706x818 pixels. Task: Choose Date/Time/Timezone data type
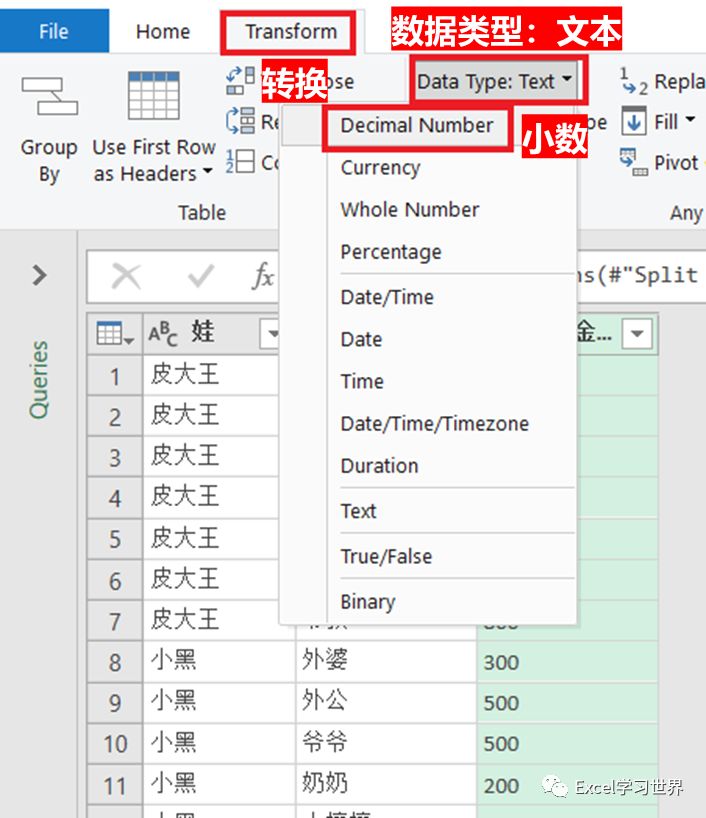(x=435, y=424)
